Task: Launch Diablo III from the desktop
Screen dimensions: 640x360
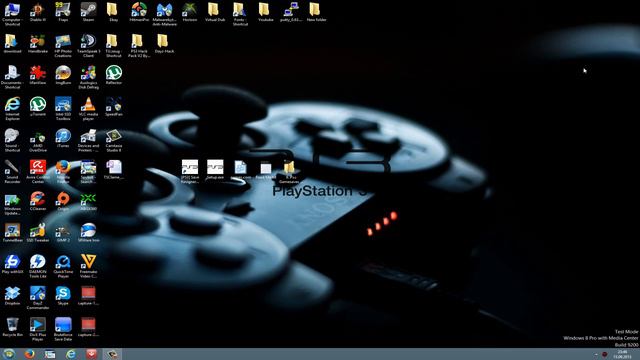Action: [38, 12]
